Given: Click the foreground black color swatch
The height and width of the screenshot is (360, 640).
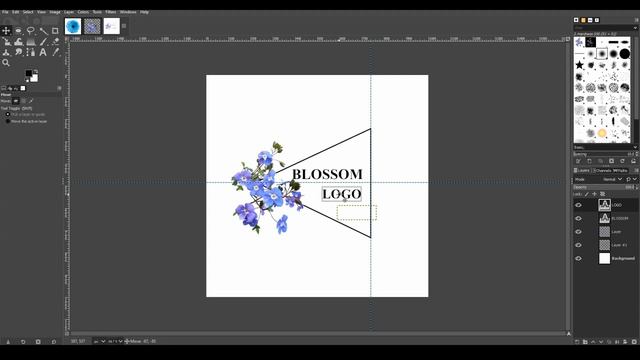Looking at the screenshot, I should [29, 73].
